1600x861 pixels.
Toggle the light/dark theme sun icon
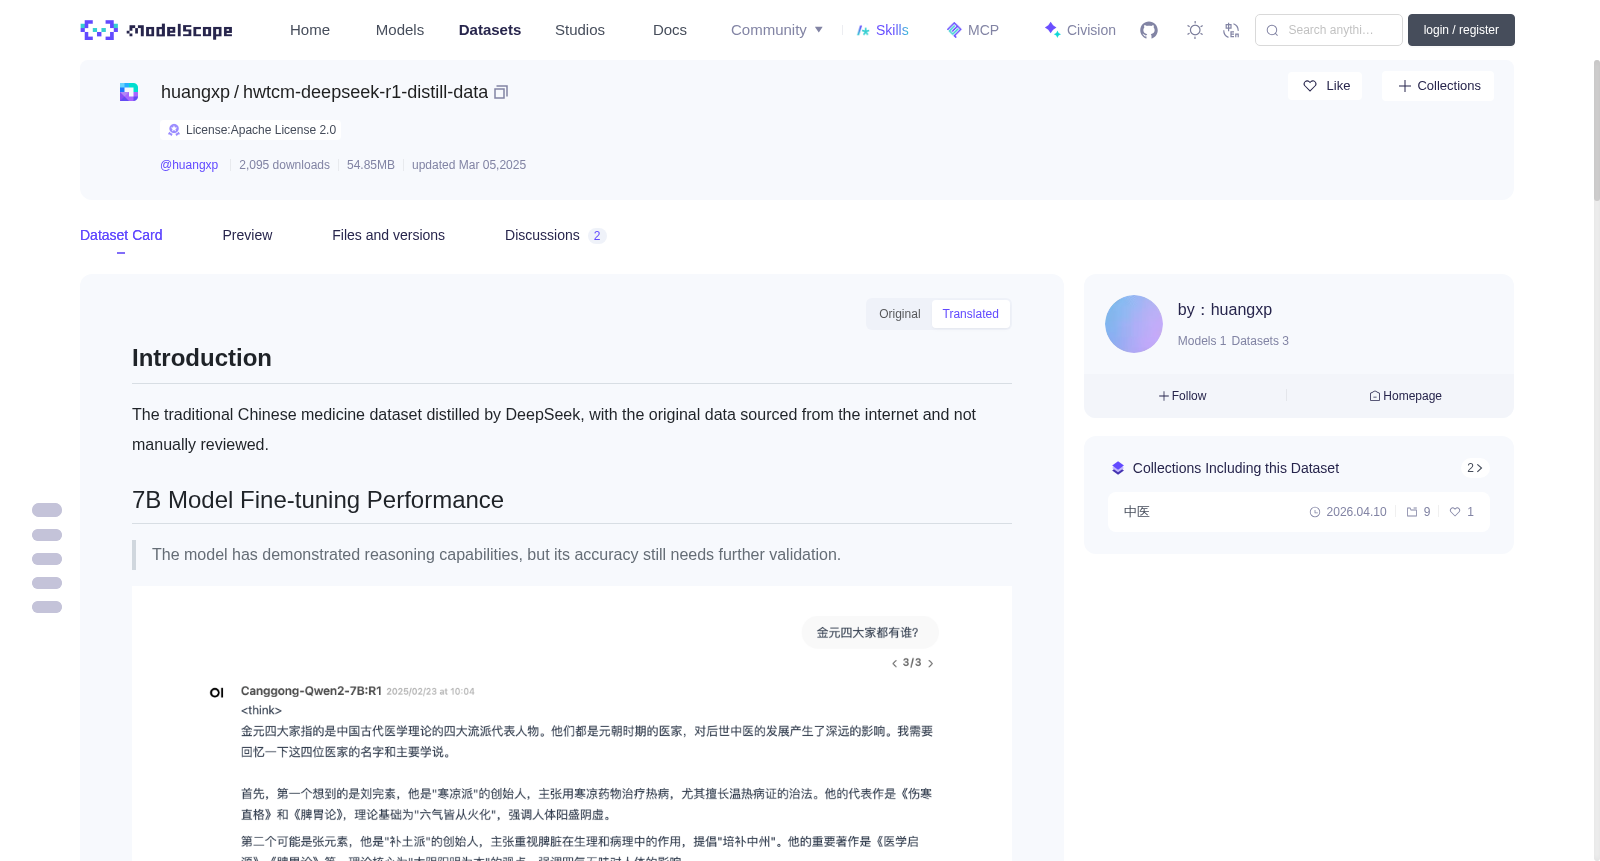[x=1195, y=30]
